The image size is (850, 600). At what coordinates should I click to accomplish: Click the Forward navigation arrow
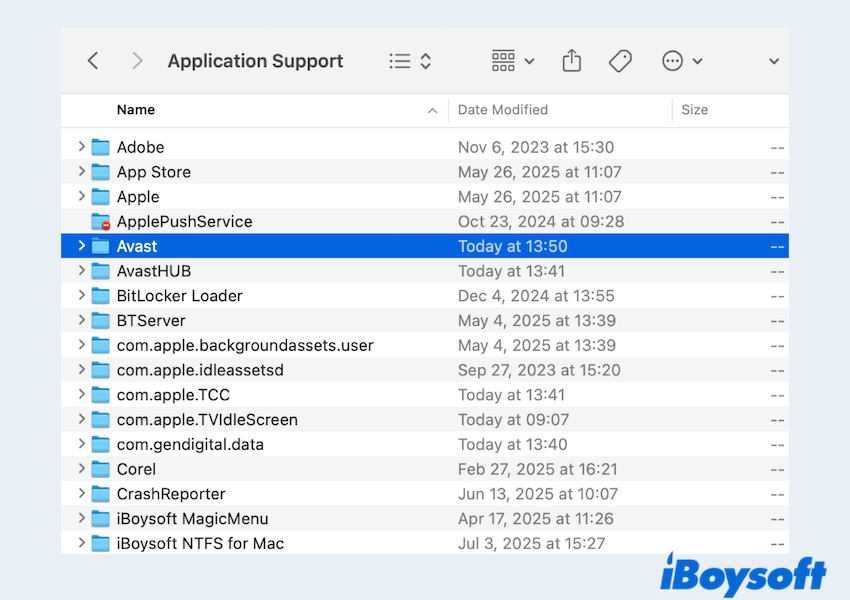pos(137,61)
